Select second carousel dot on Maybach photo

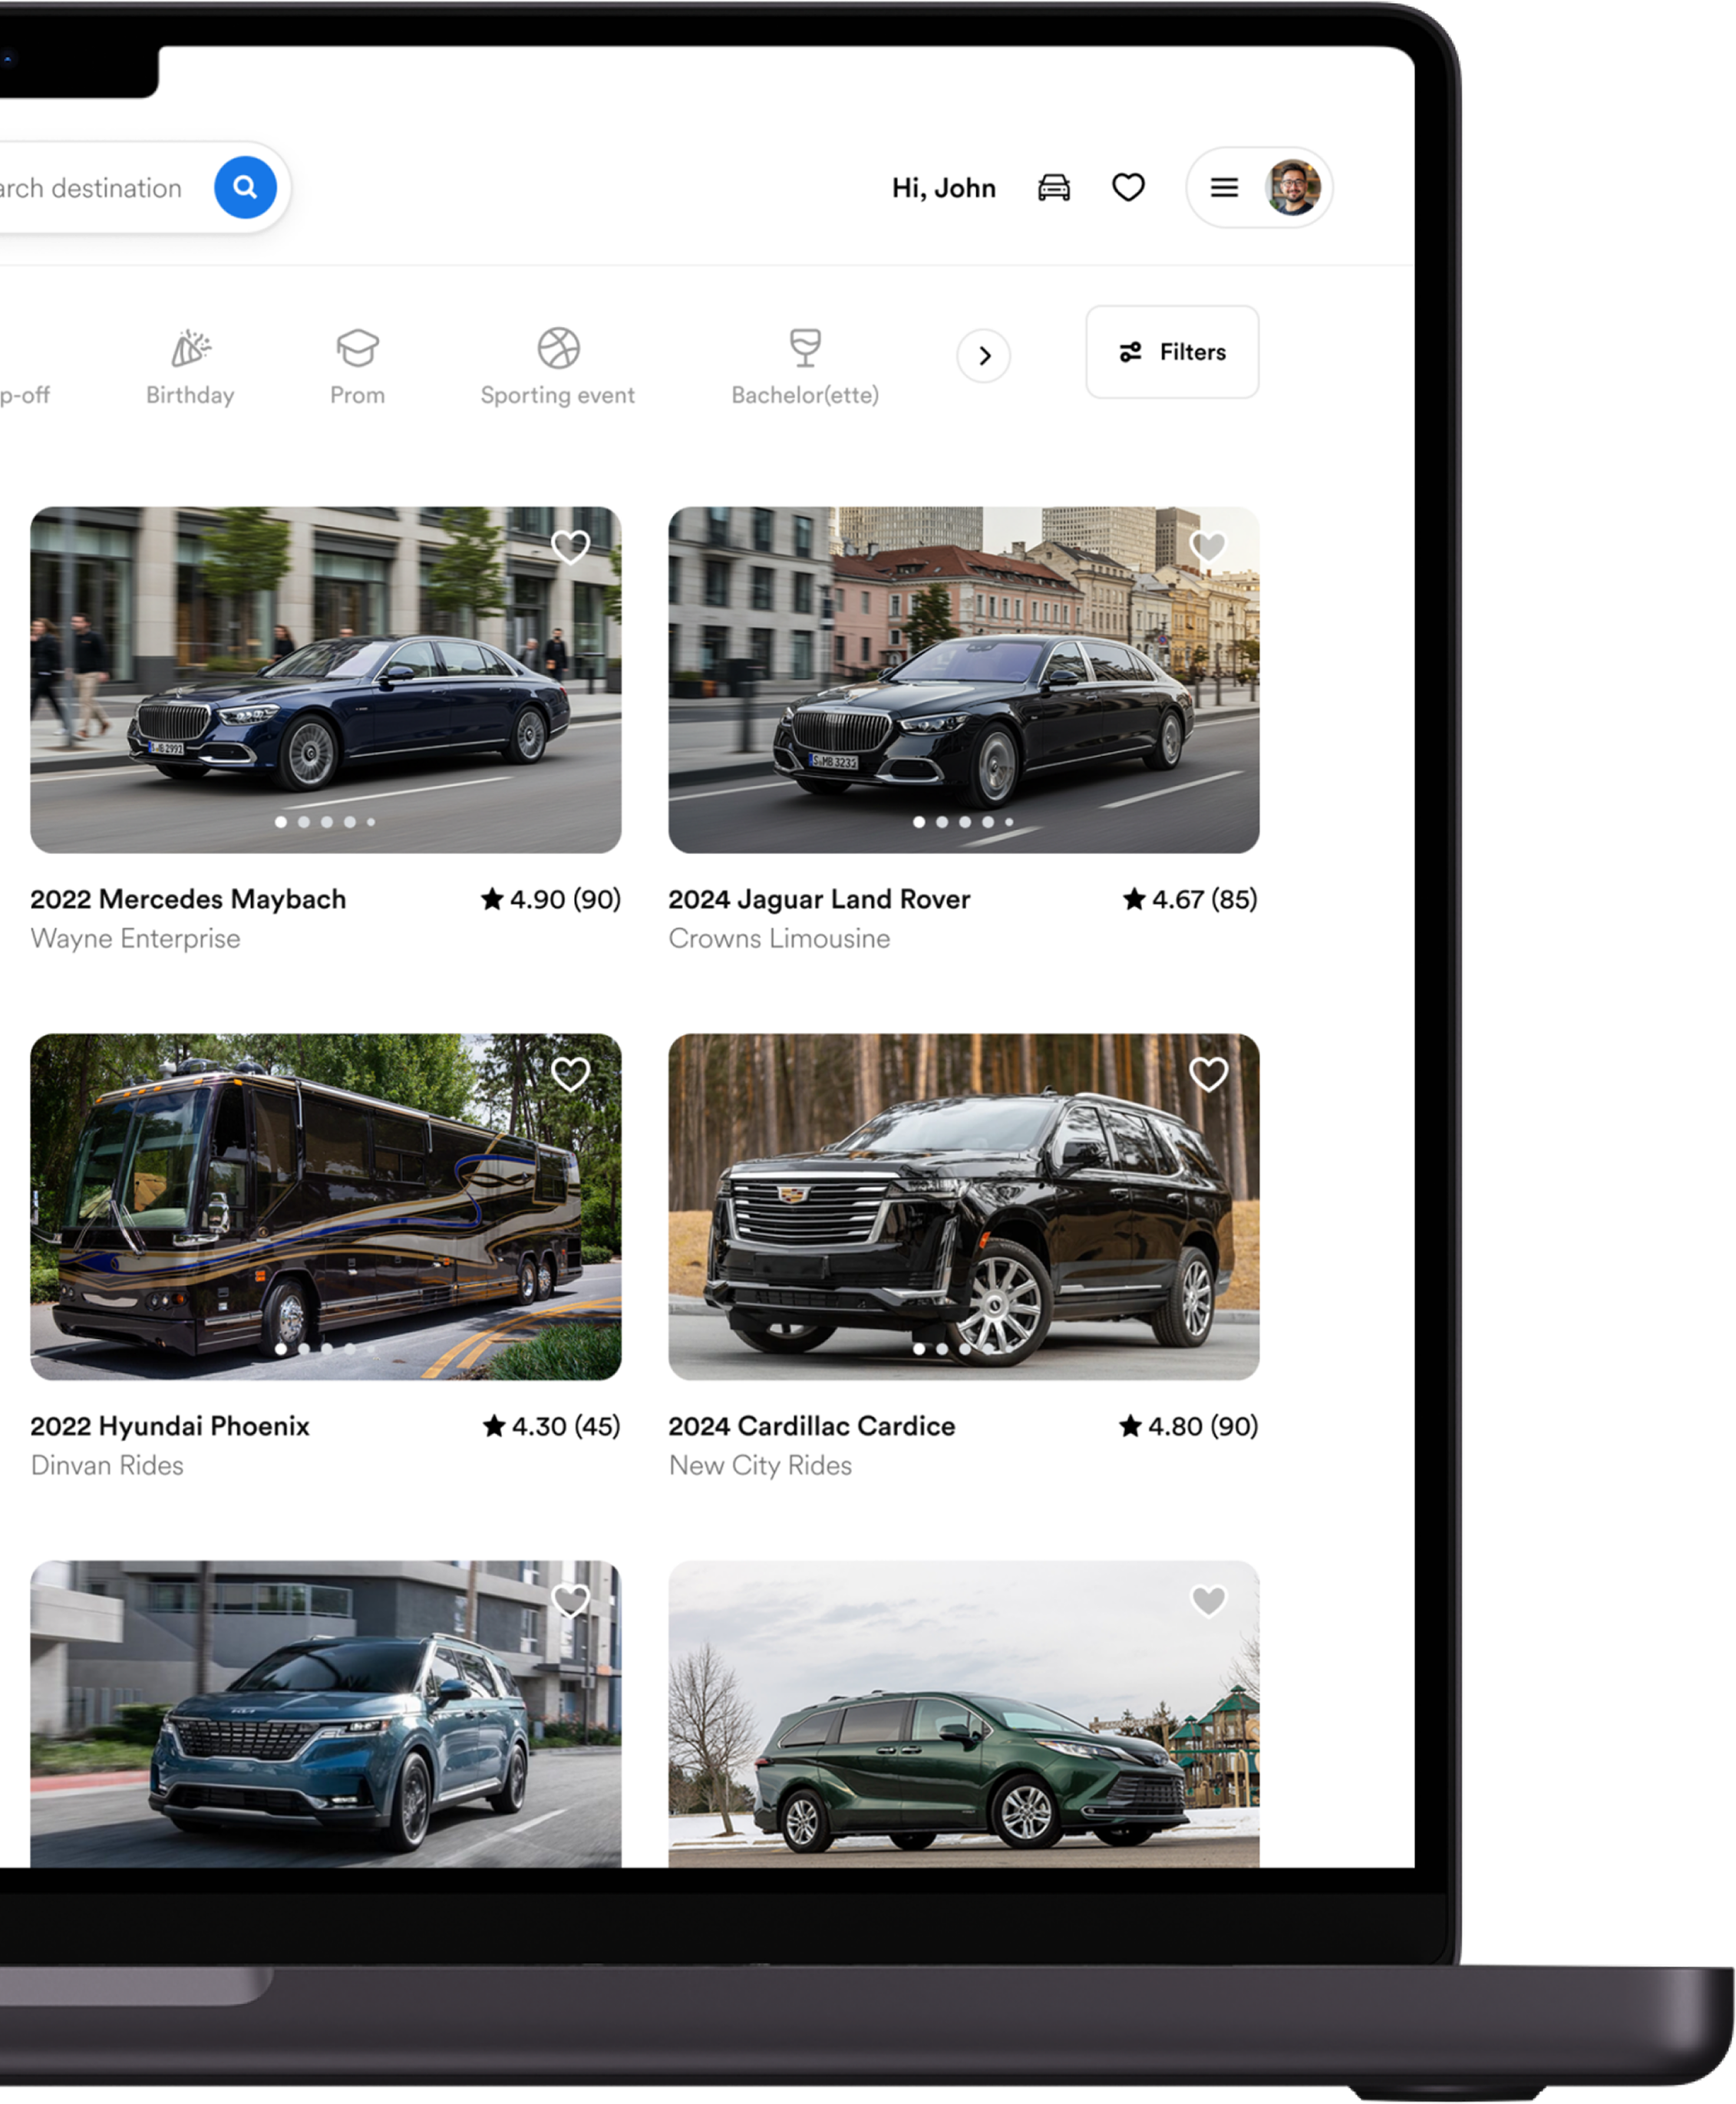click(304, 822)
